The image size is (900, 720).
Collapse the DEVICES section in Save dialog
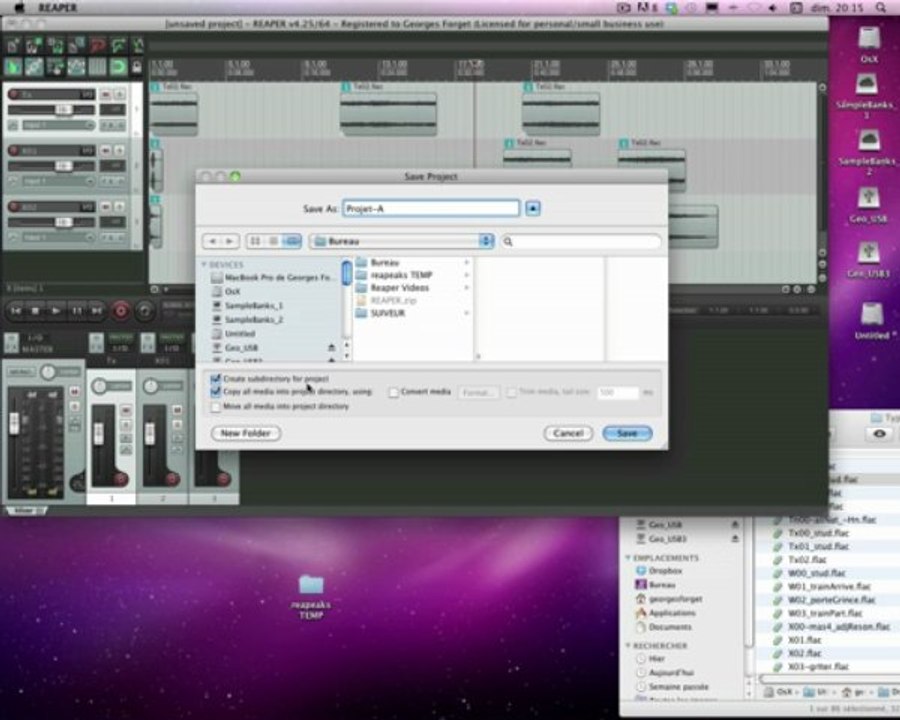[x=204, y=264]
